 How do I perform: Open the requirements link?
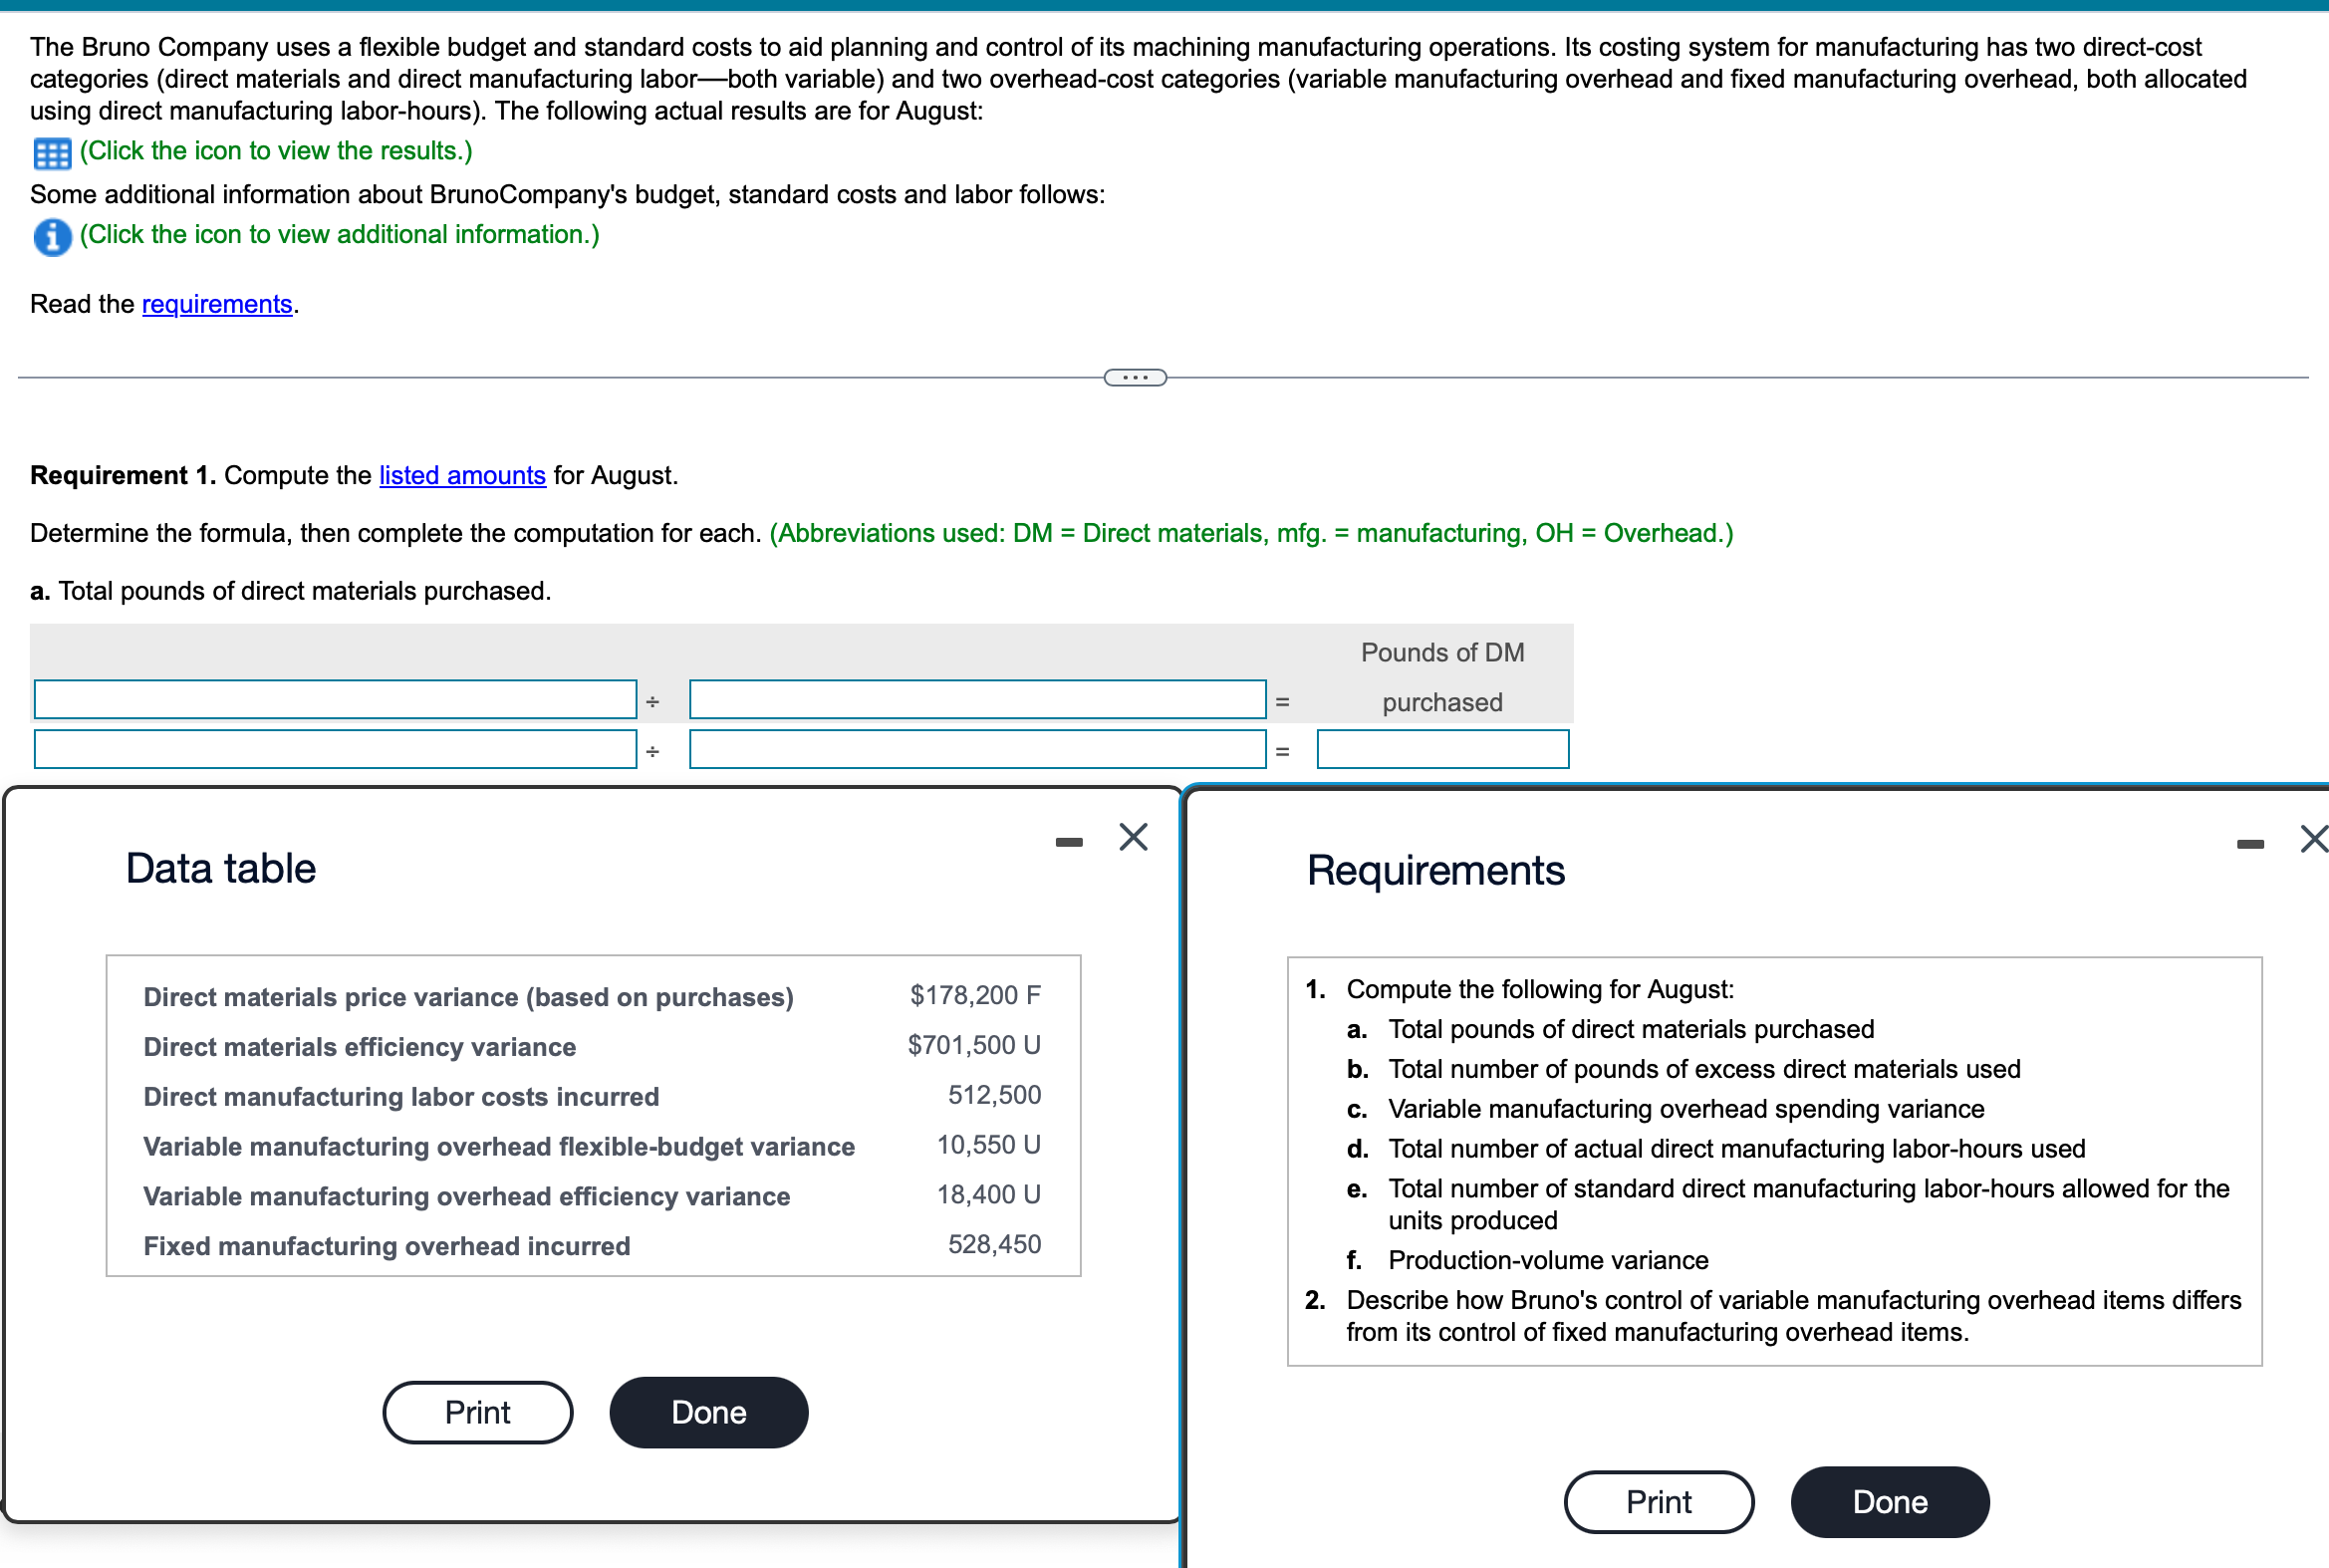217,304
